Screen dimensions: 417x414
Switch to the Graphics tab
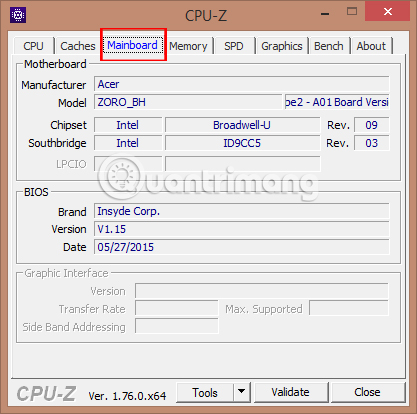click(x=282, y=46)
